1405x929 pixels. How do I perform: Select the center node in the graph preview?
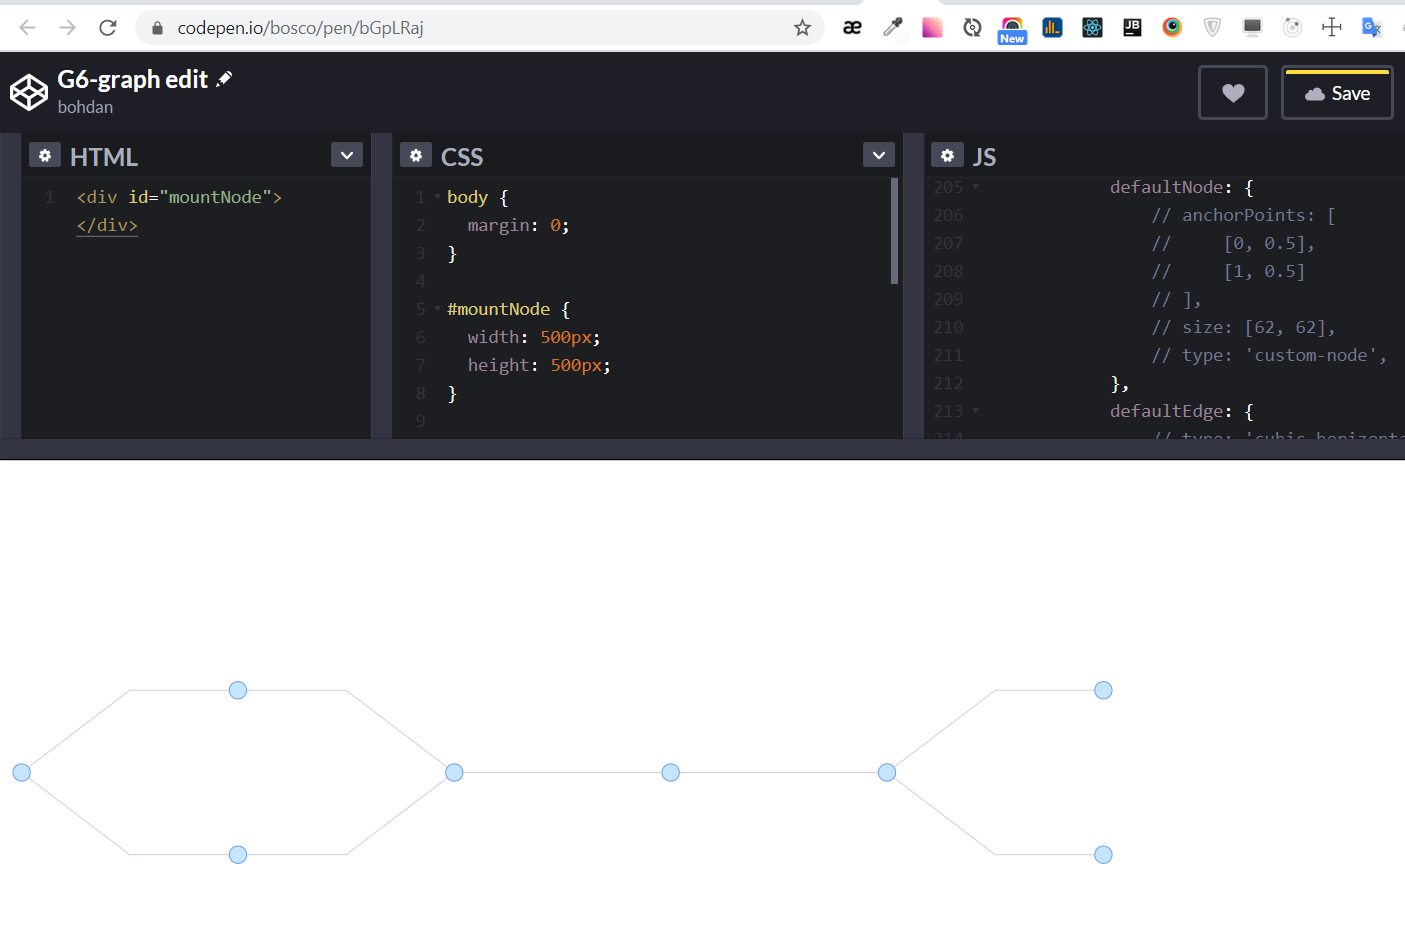click(x=670, y=771)
